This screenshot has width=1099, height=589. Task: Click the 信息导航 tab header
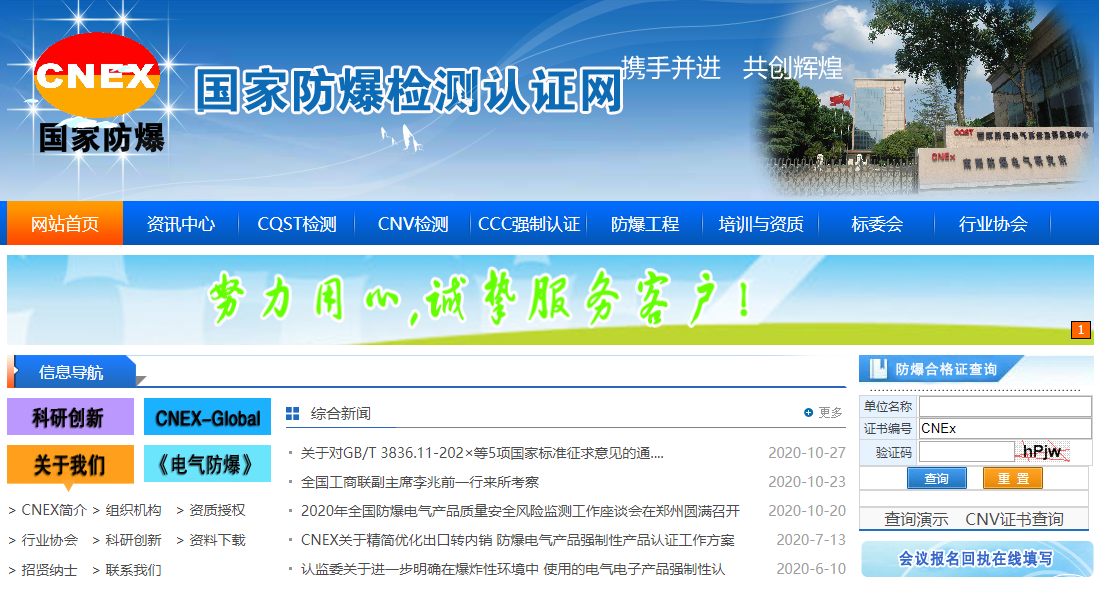pyautogui.click(x=71, y=372)
